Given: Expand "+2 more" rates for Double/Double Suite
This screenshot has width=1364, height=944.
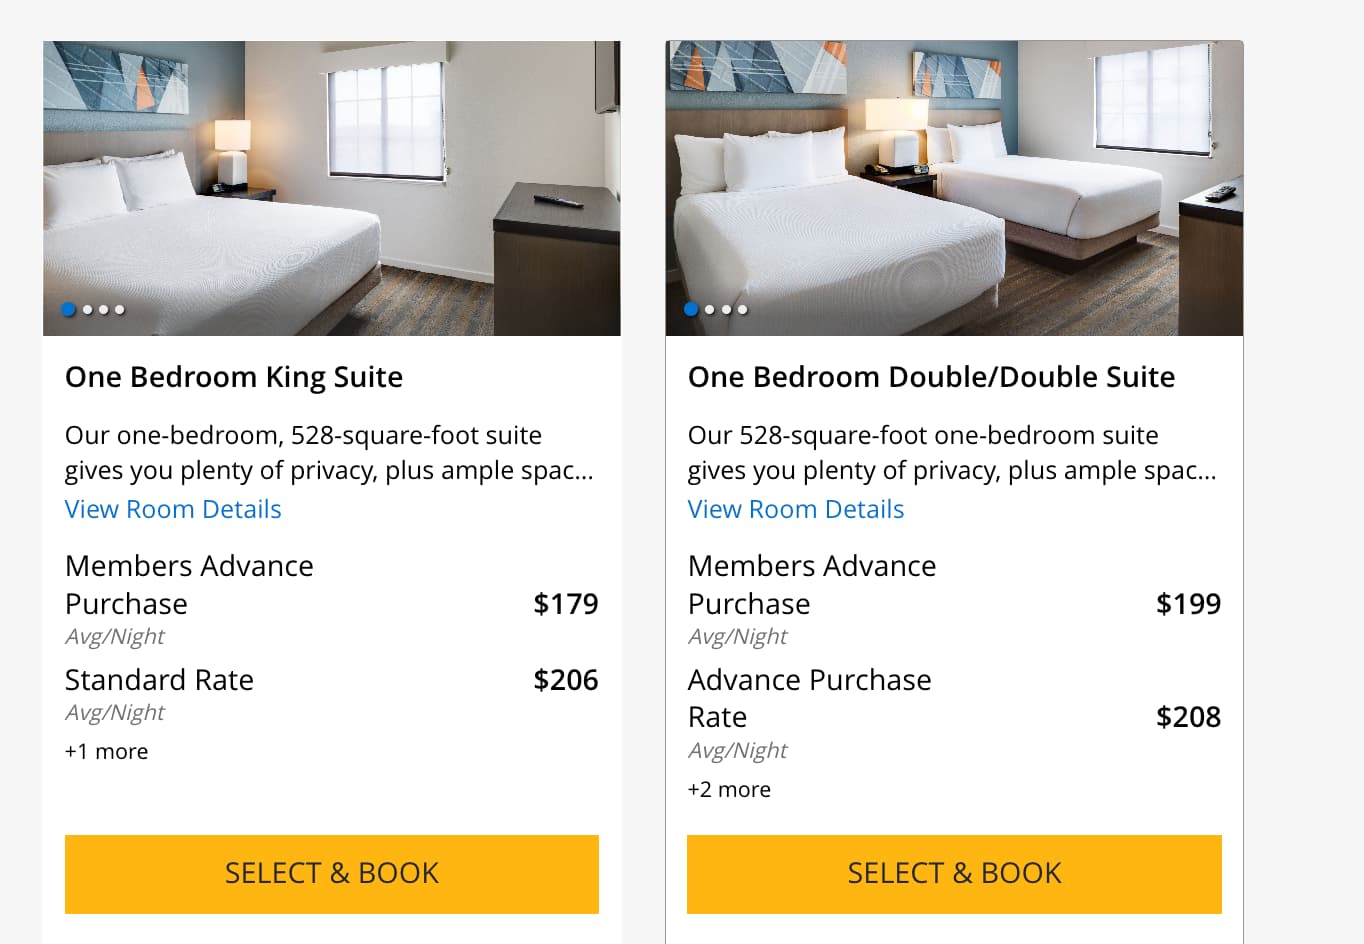Looking at the screenshot, I should point(729,790).
